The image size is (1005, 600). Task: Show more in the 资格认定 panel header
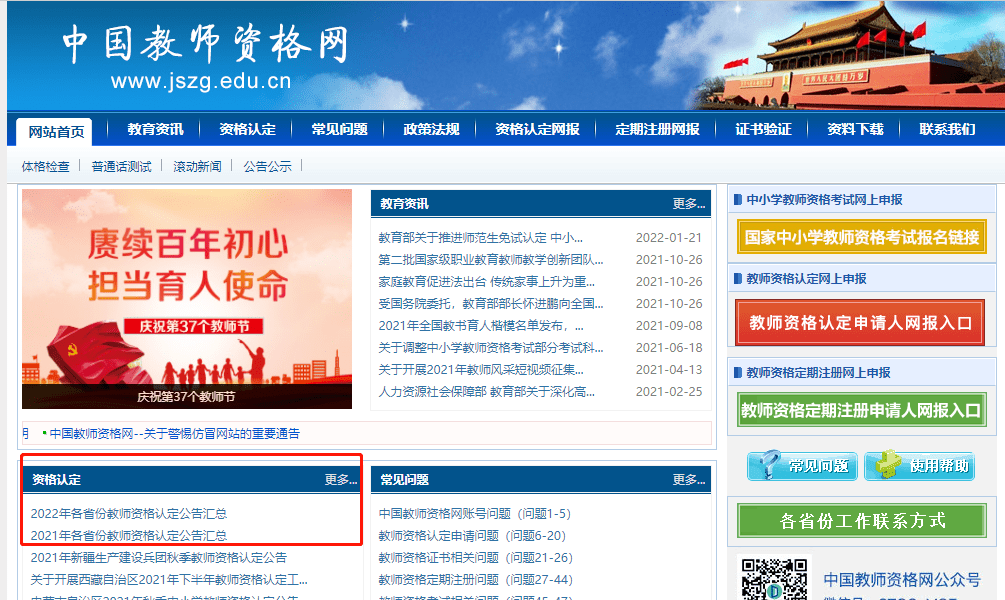pyautogui.click(x=340, y=479)
